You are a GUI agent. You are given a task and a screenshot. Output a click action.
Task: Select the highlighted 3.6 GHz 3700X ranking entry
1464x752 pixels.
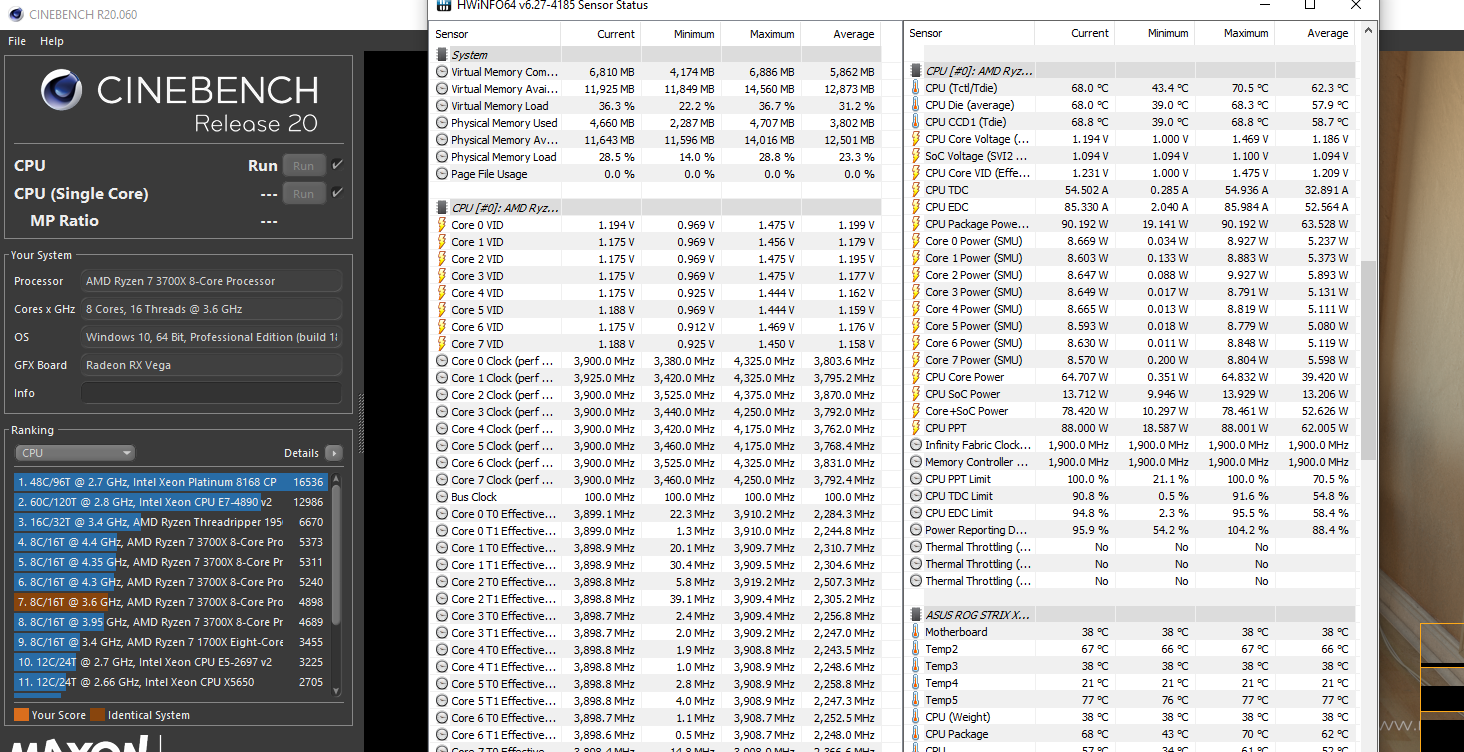click(170, 602)
